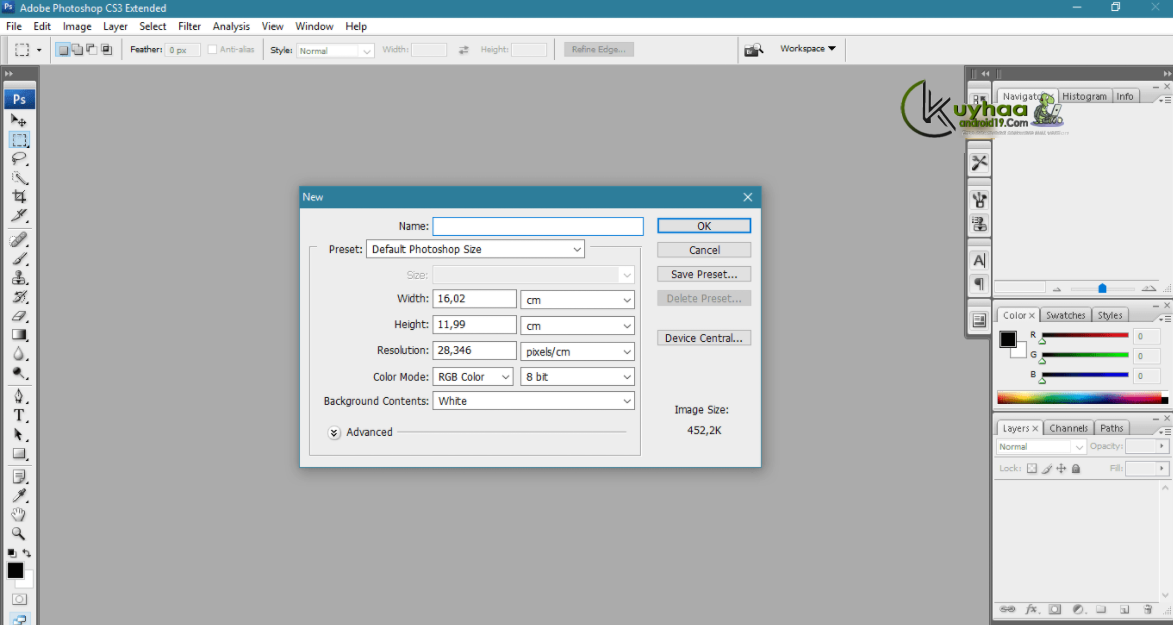The image size is (1173, 625).
Task: Select the Pen tool
Action: tap(19, 396)
